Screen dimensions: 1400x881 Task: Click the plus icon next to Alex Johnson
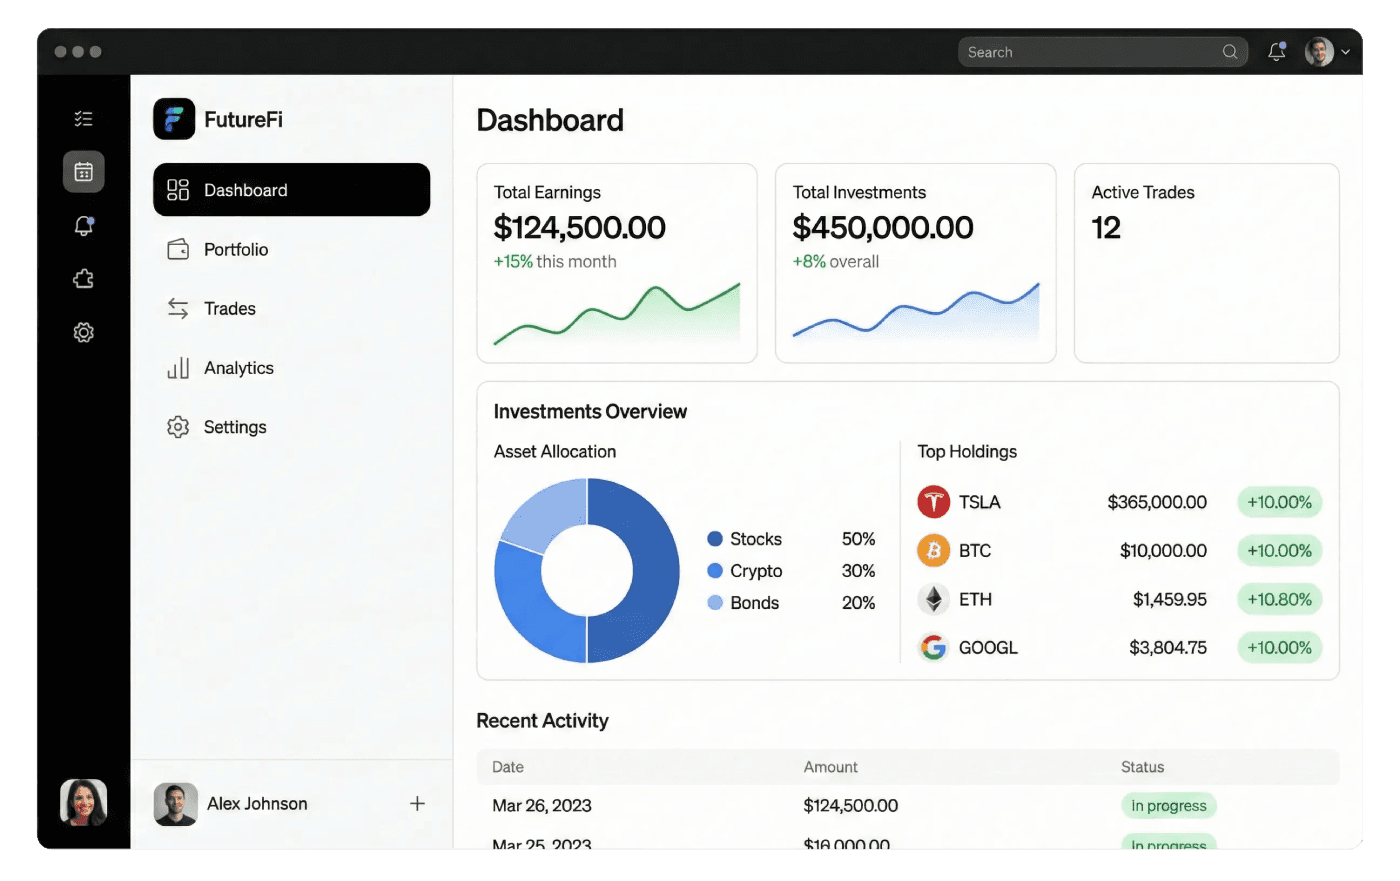pos(417,803)
